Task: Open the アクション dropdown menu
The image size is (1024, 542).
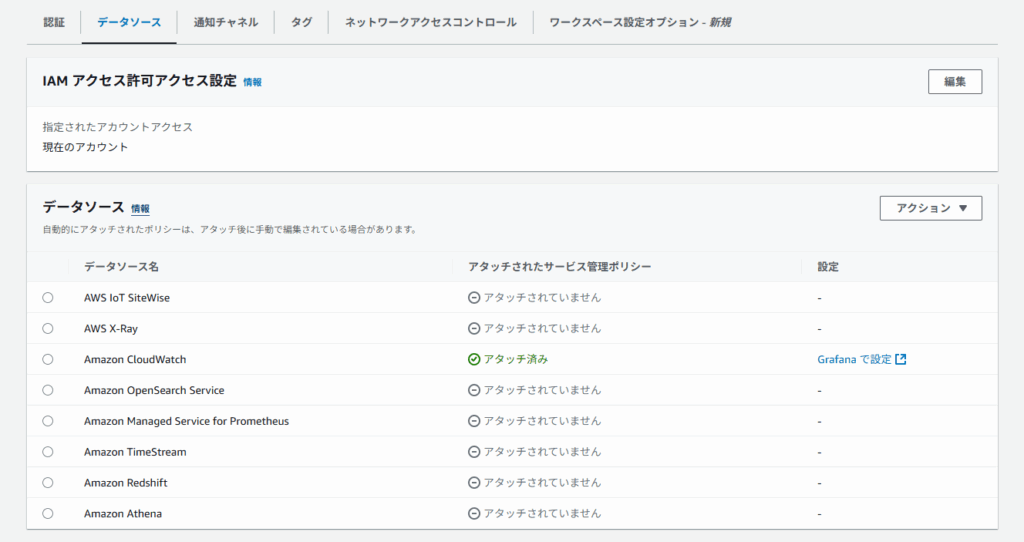Action: point(931,208)
